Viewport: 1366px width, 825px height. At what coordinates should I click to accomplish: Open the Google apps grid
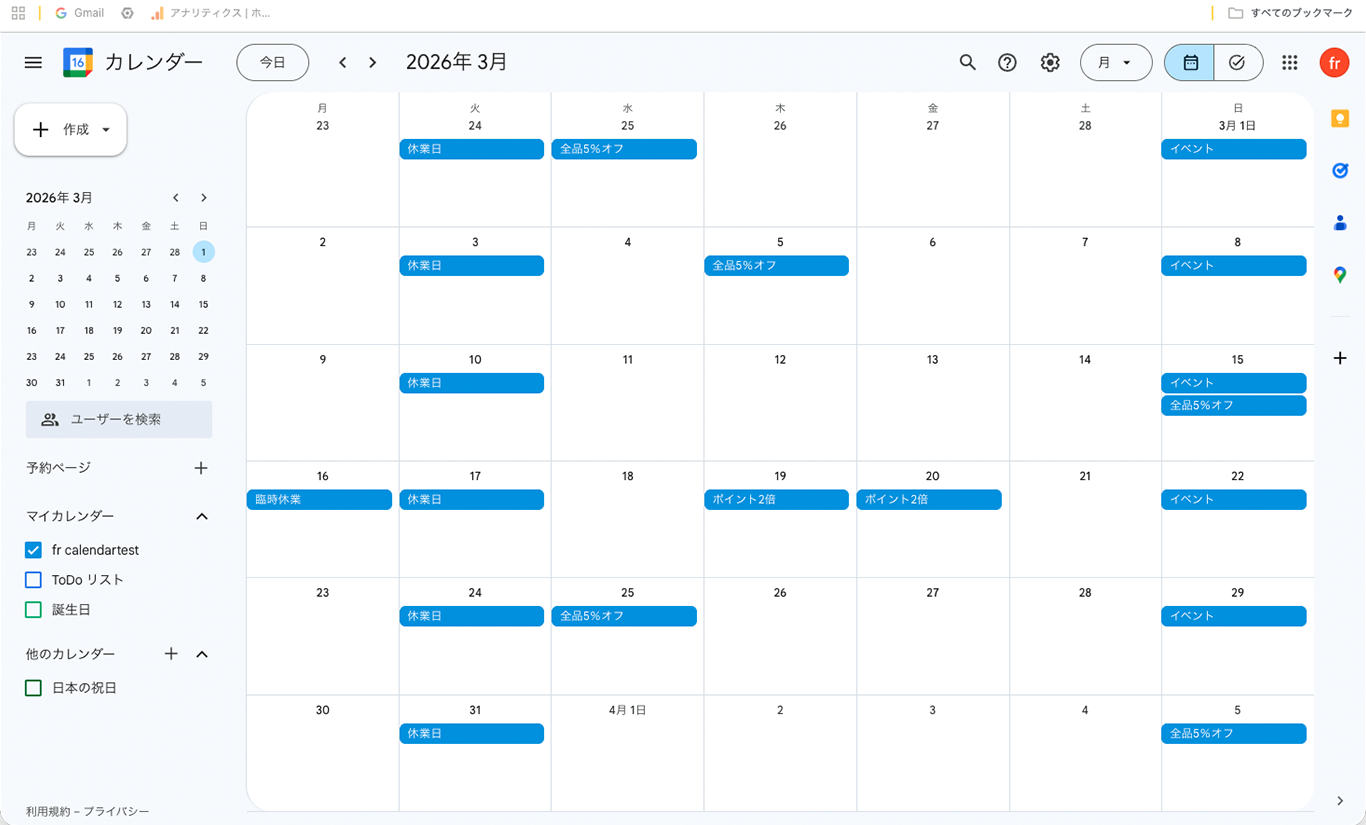coord(1289,63)
